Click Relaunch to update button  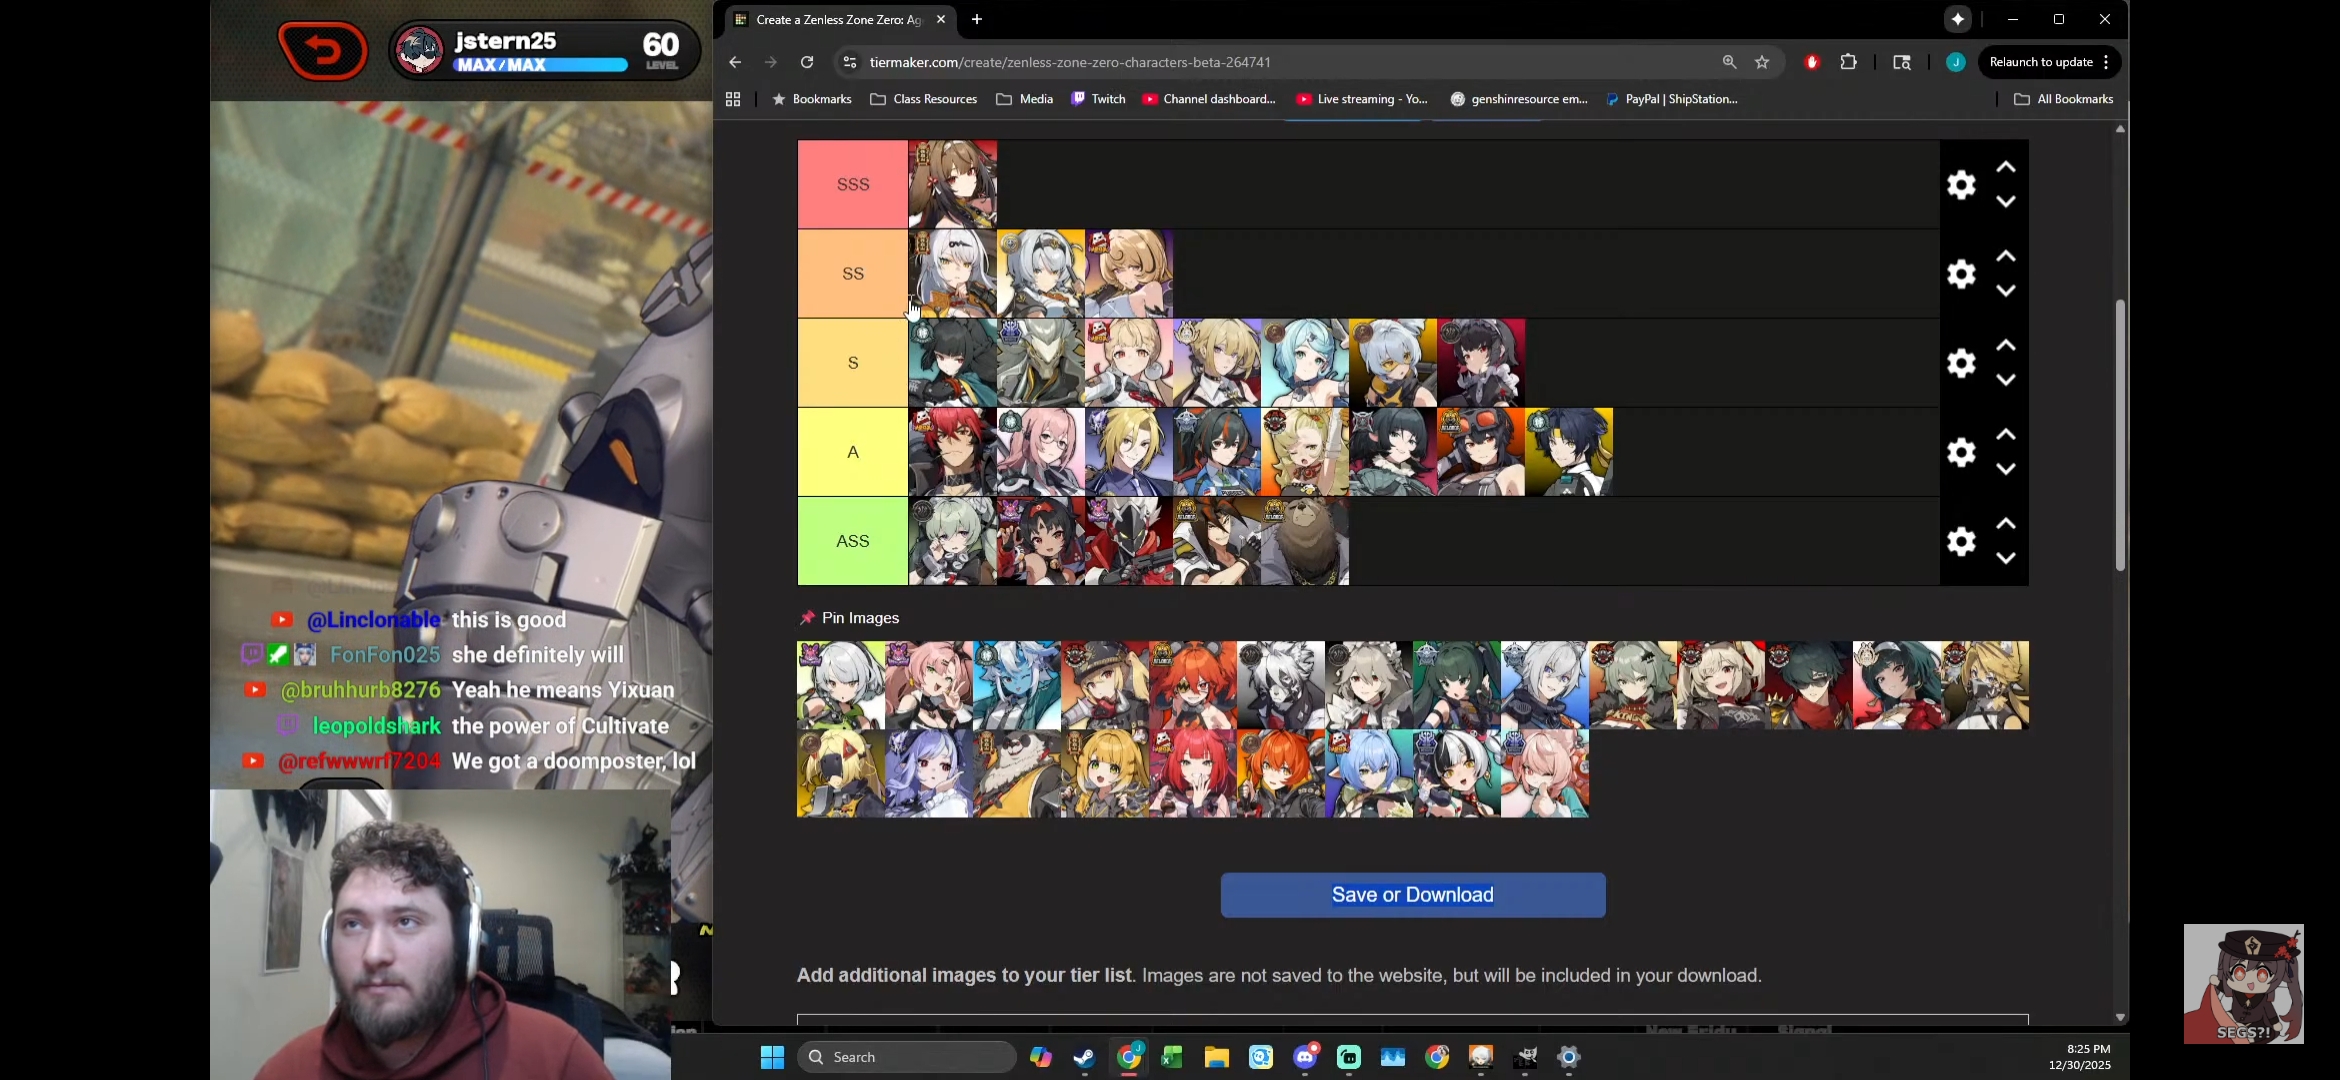2041,62
